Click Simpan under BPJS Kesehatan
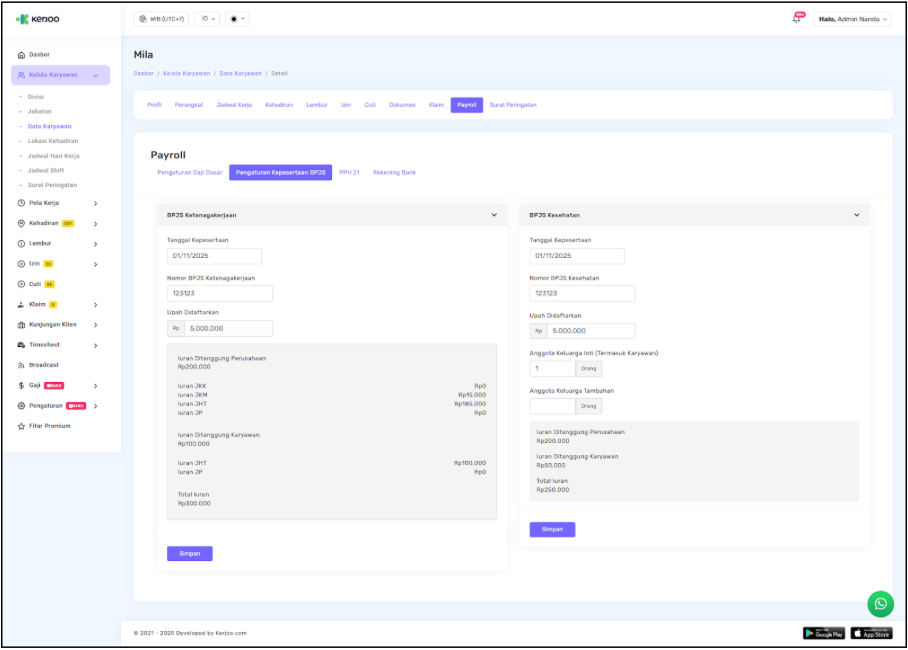 pos(552,529)
